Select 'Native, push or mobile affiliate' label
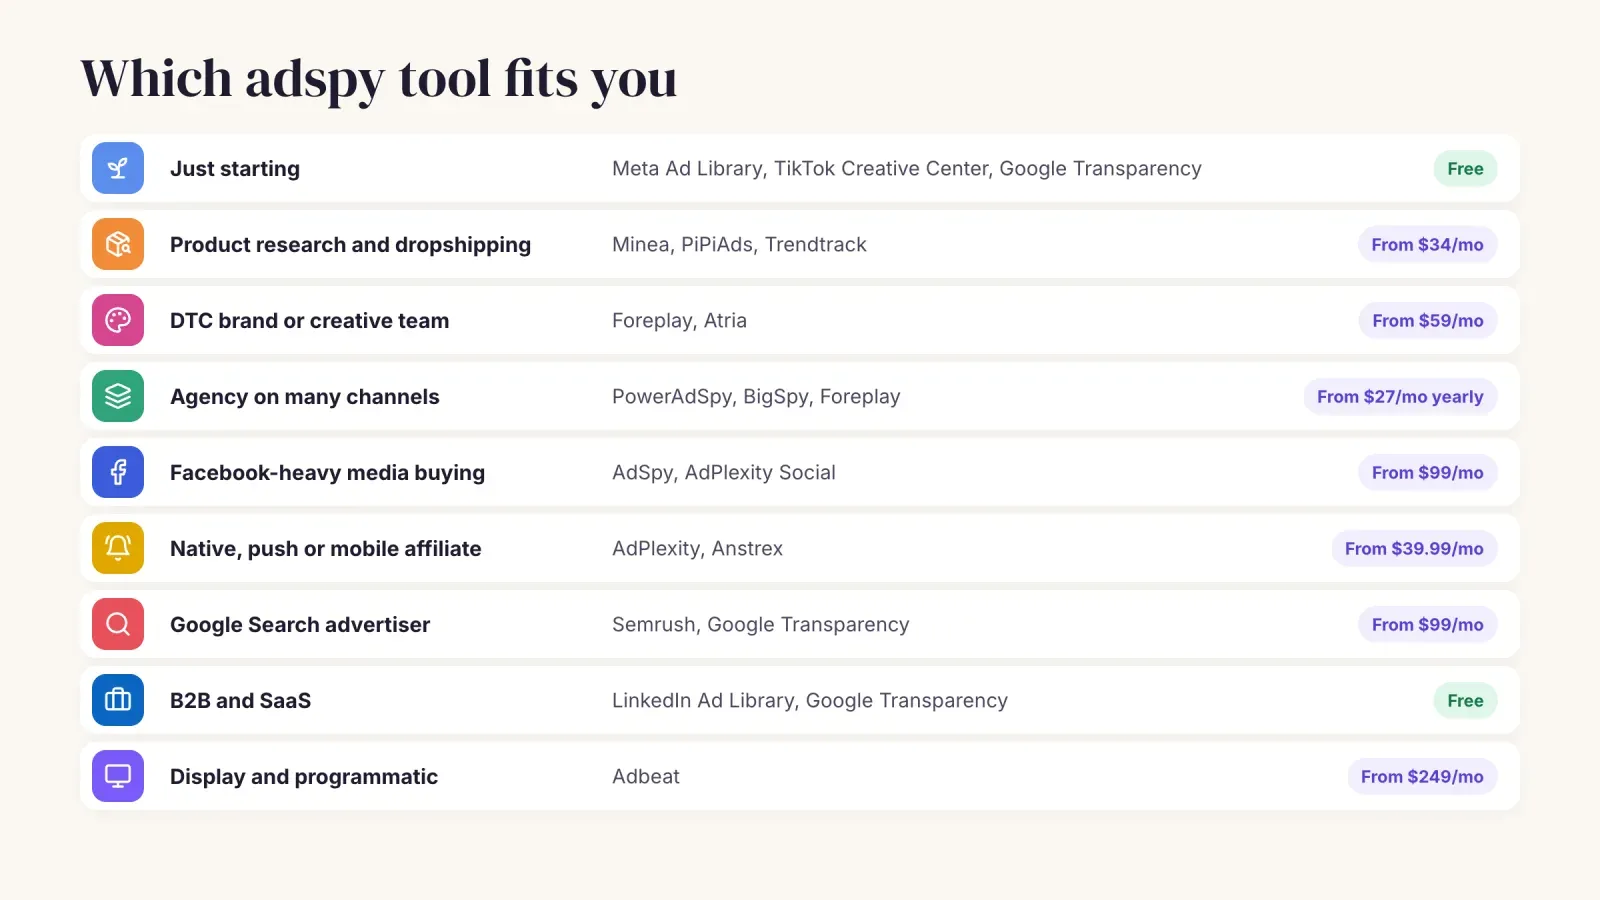 pos(325,549)
